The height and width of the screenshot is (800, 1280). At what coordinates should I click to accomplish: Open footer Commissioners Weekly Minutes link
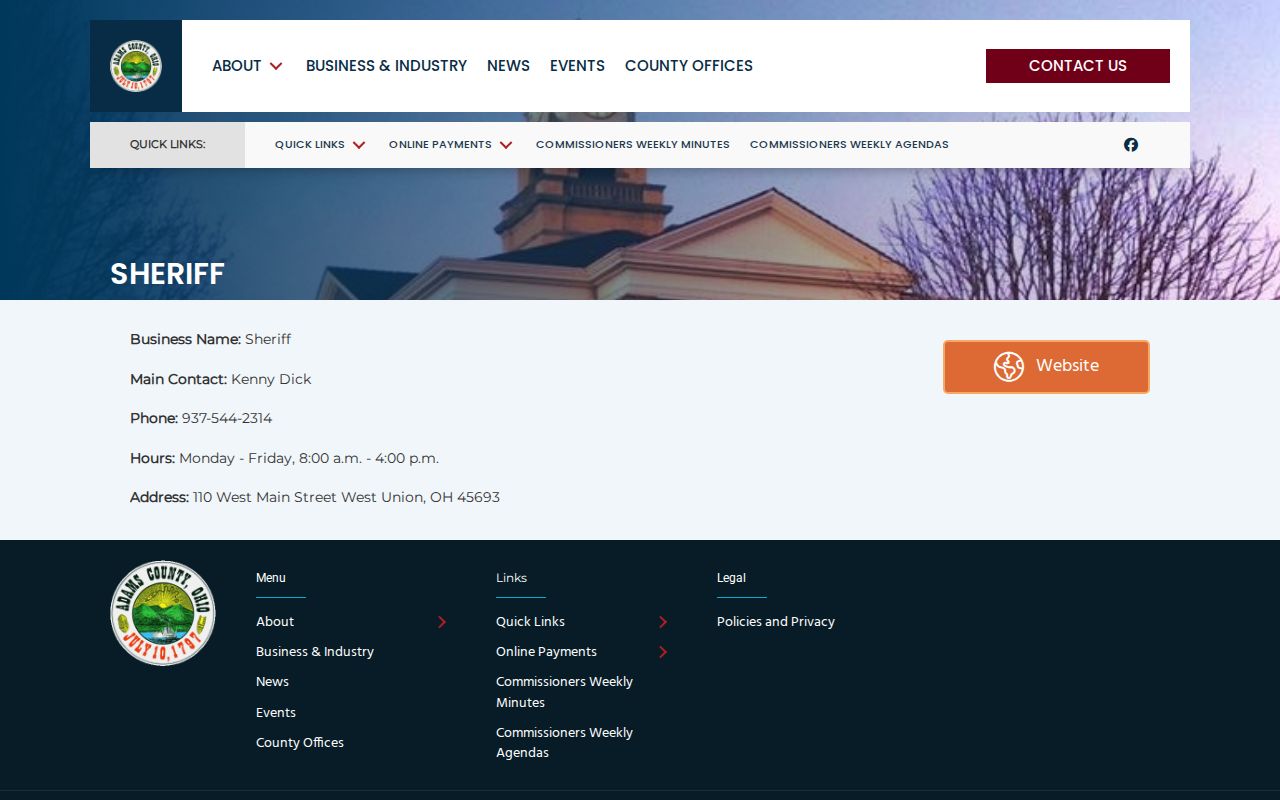click(x=564, y=692)
